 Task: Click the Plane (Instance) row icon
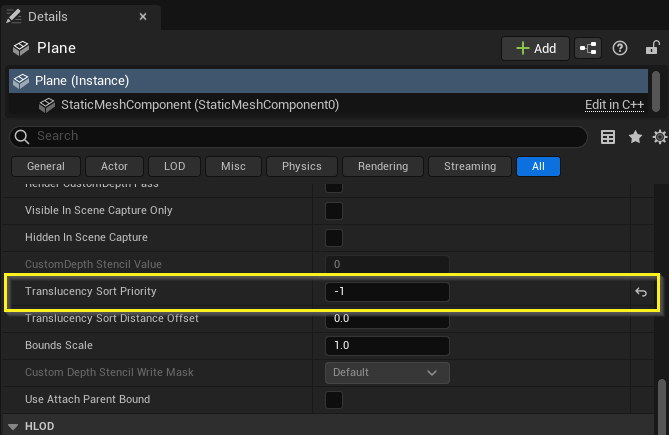21,81
